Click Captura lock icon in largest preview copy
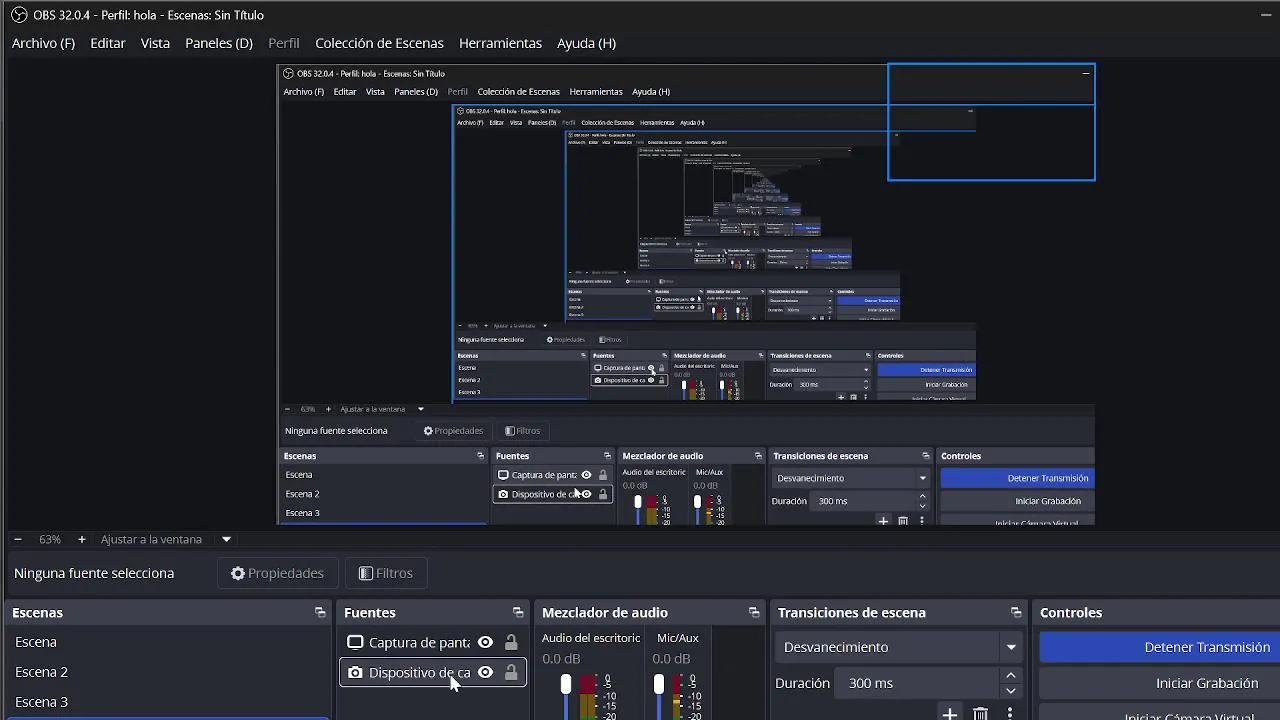Screen dimensions: 1280x720 [x=602, y=475]
